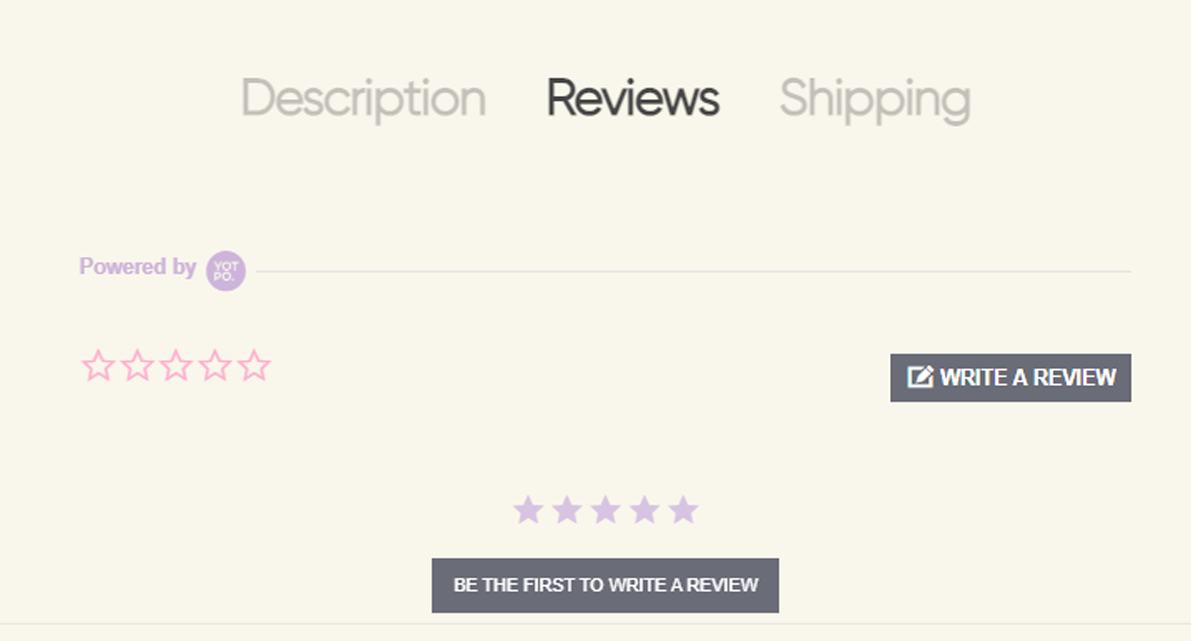Rate five stars using fifth purple star
The width and height of the screenshot is (1191, 641).
683,510
